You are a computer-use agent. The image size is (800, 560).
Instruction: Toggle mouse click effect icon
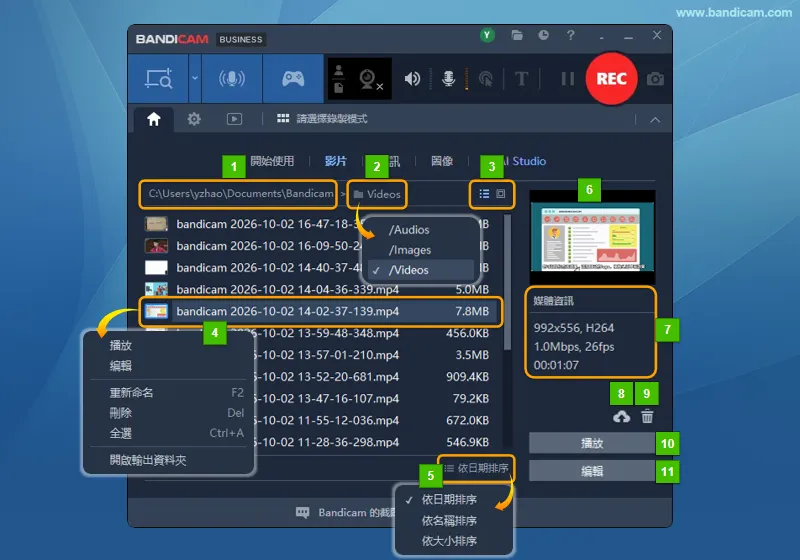(x=486, y=79)
